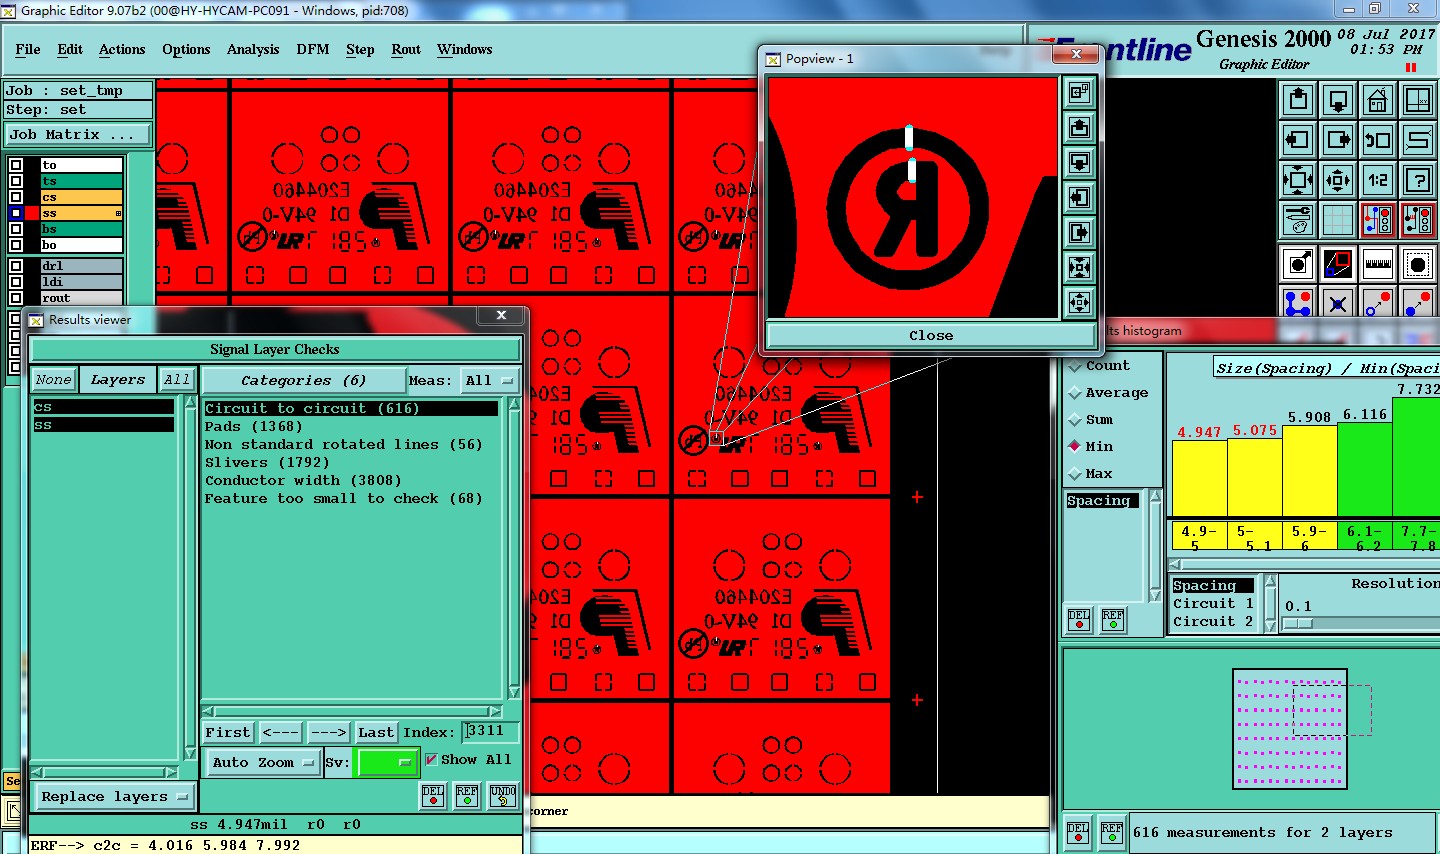Select the Count radio option
This screenshot has width=1440, height=854.
click(x=1075, y=366)
